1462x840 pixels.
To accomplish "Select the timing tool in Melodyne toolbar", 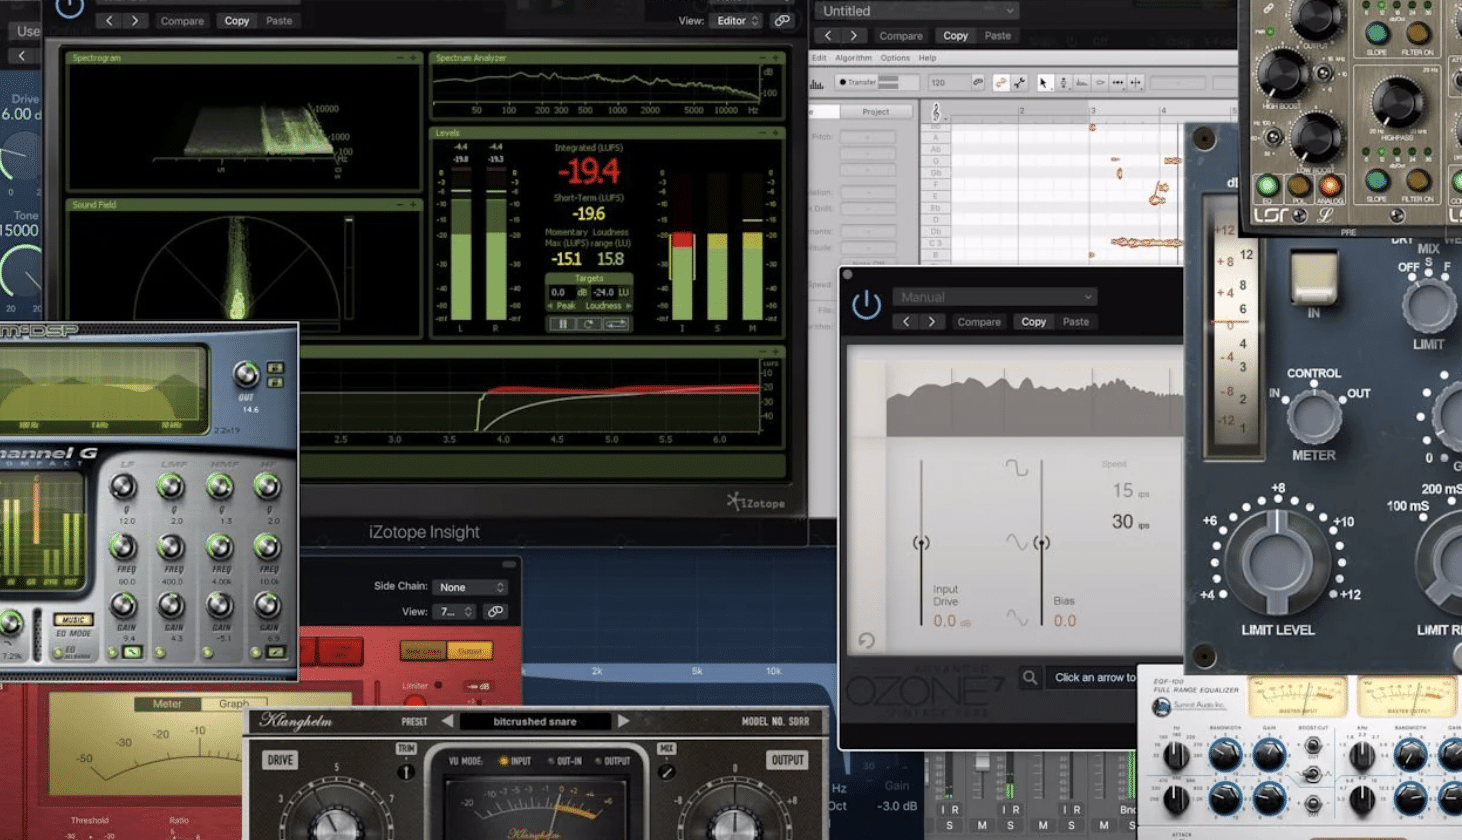I will [x=1117, y=82].
